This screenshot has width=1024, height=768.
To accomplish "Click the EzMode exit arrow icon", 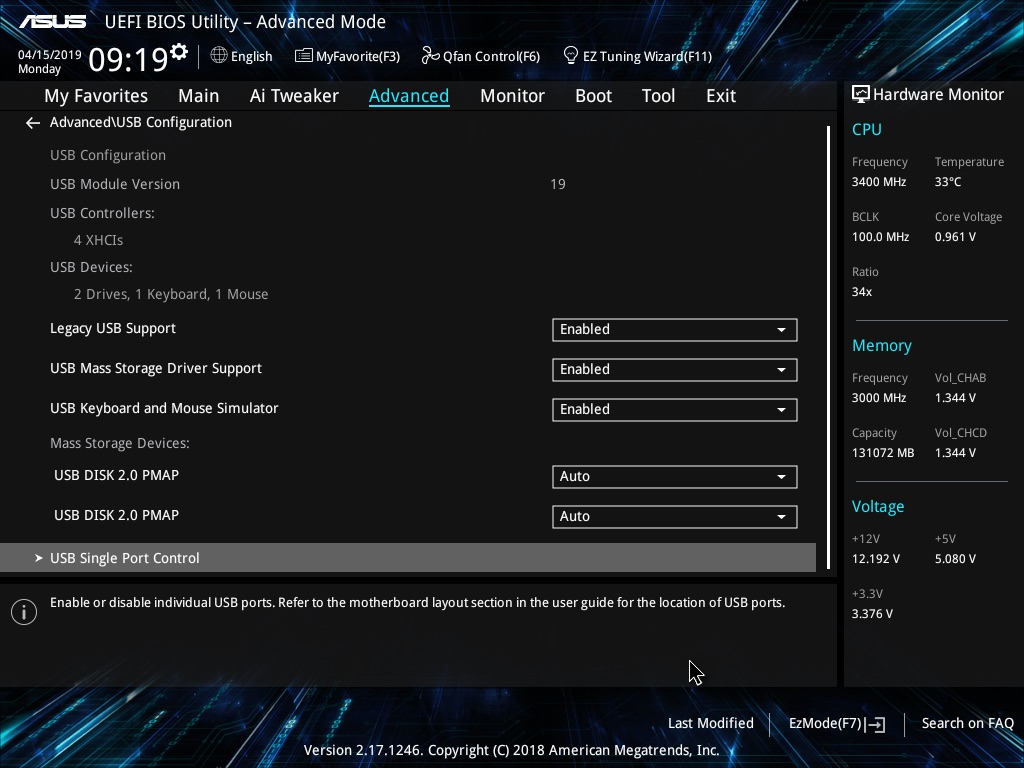I will pos(876,724).
